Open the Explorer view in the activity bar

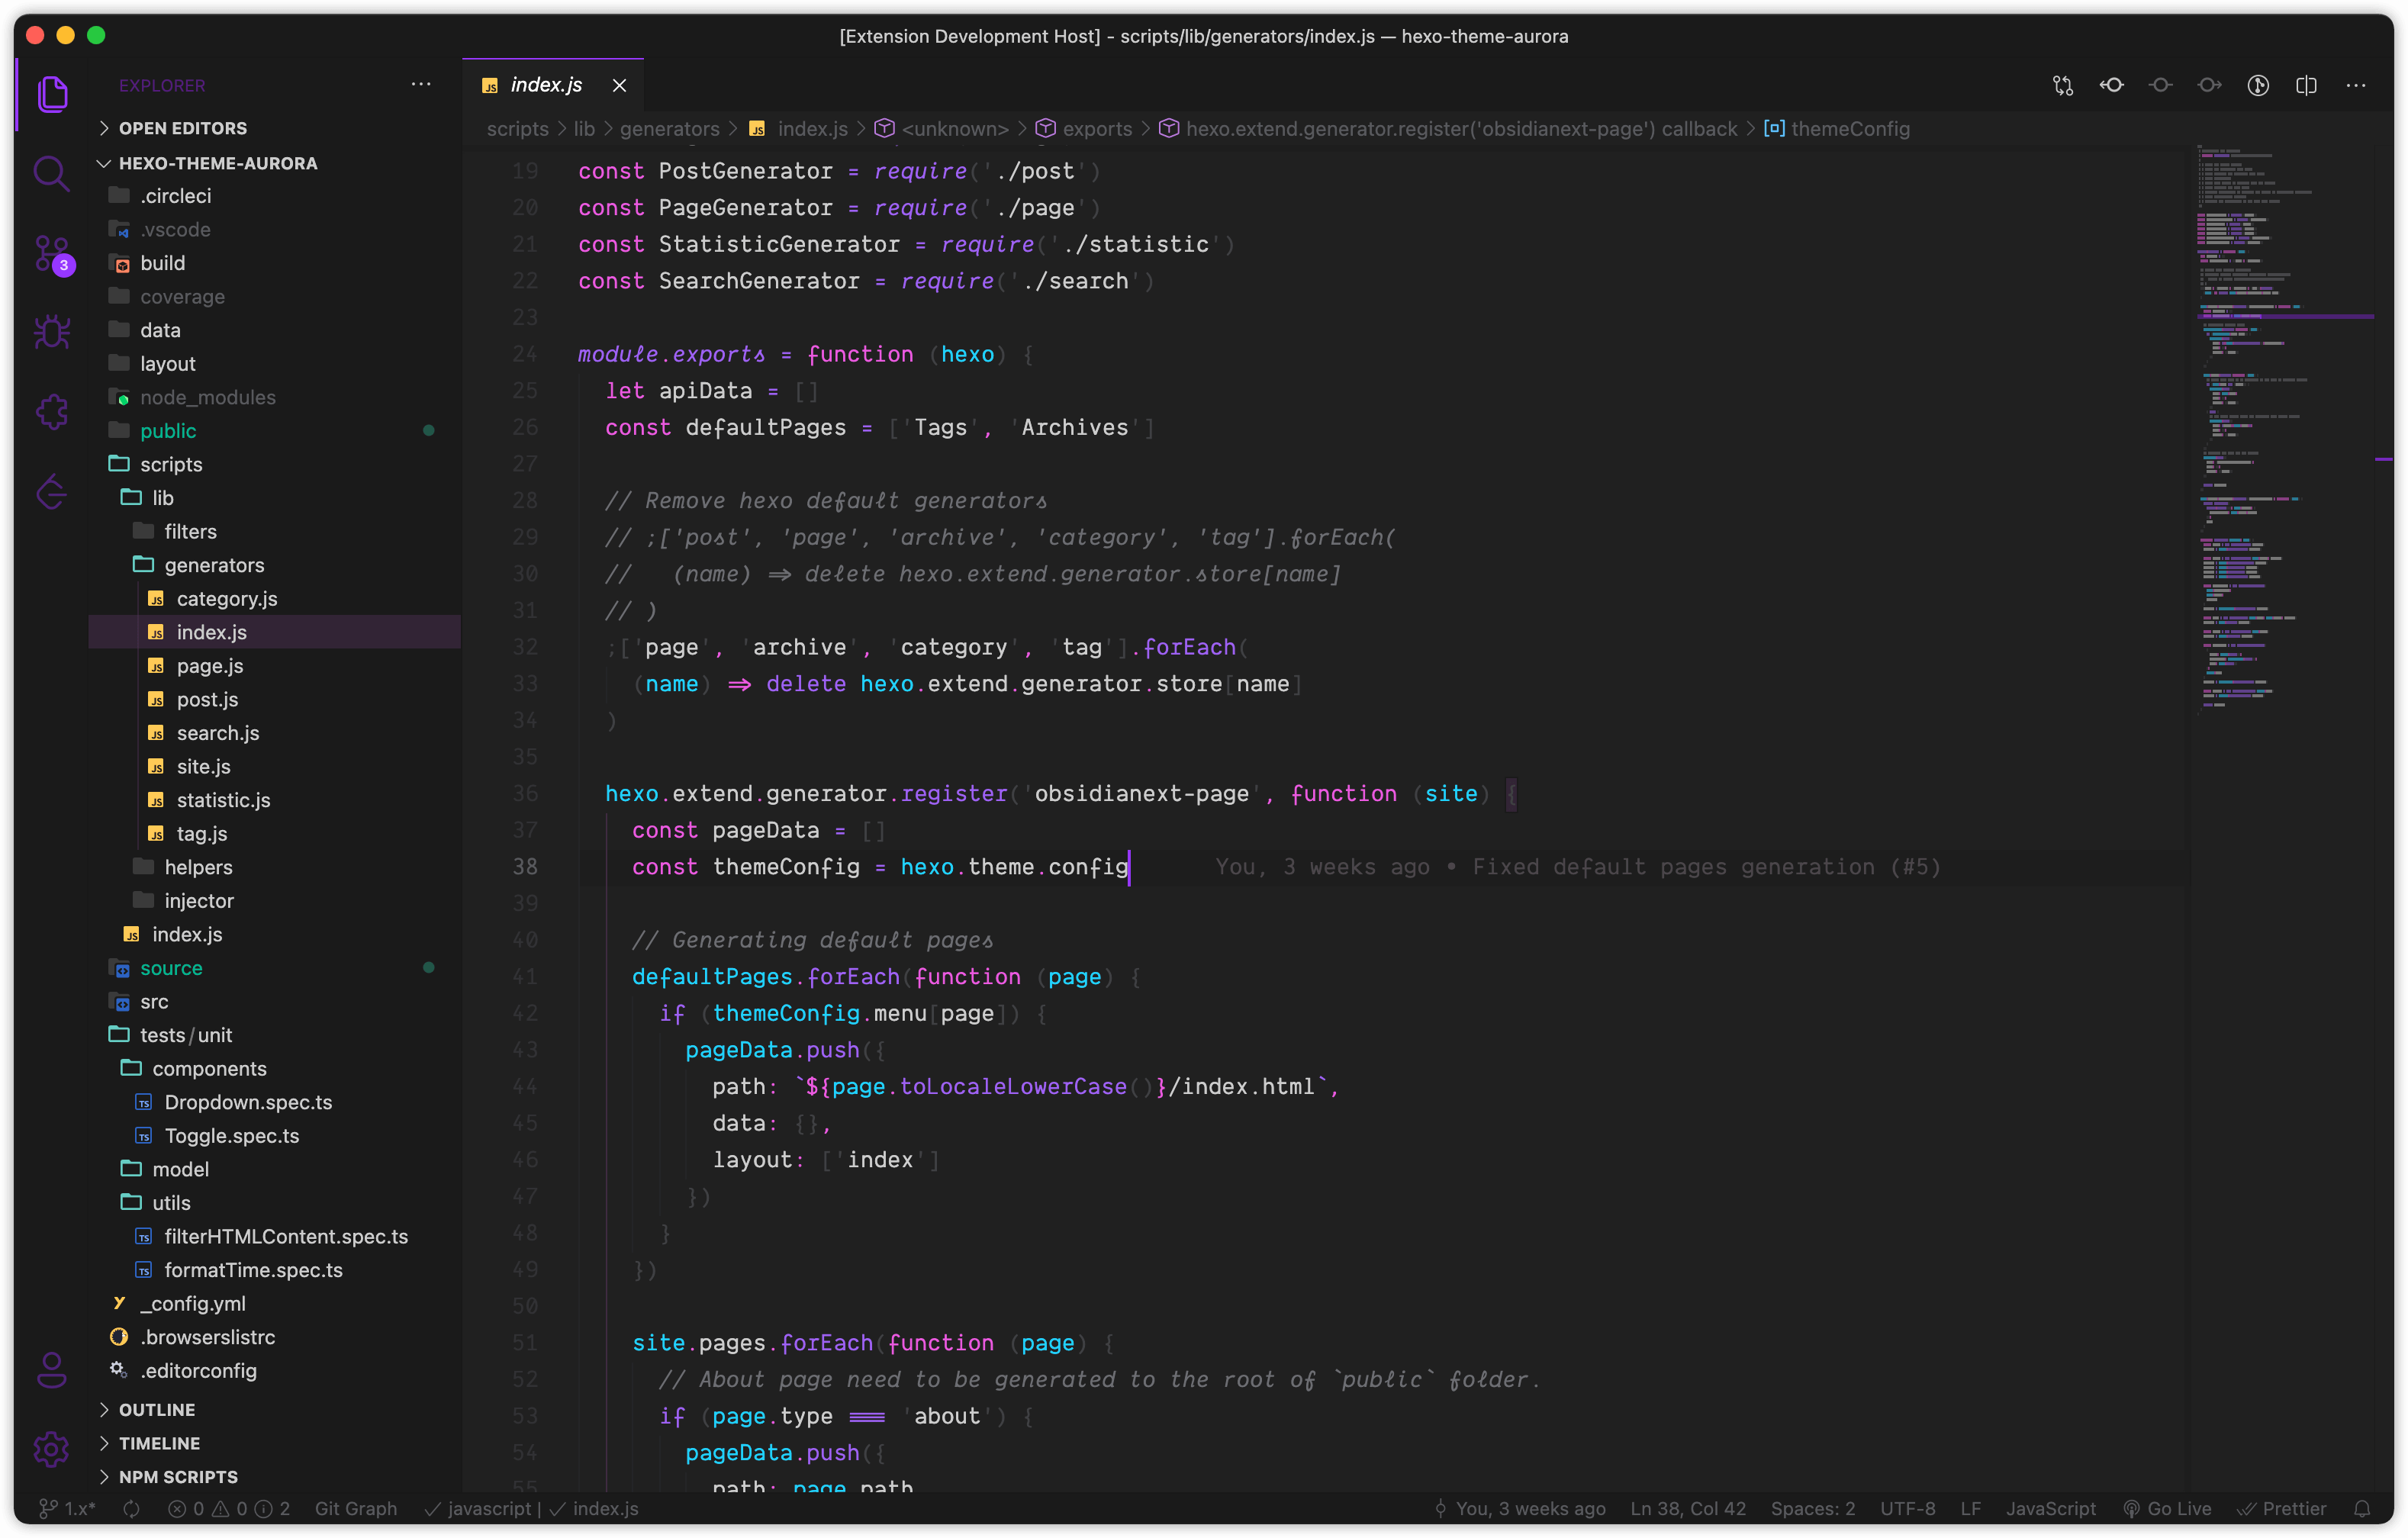coord(52,94)
